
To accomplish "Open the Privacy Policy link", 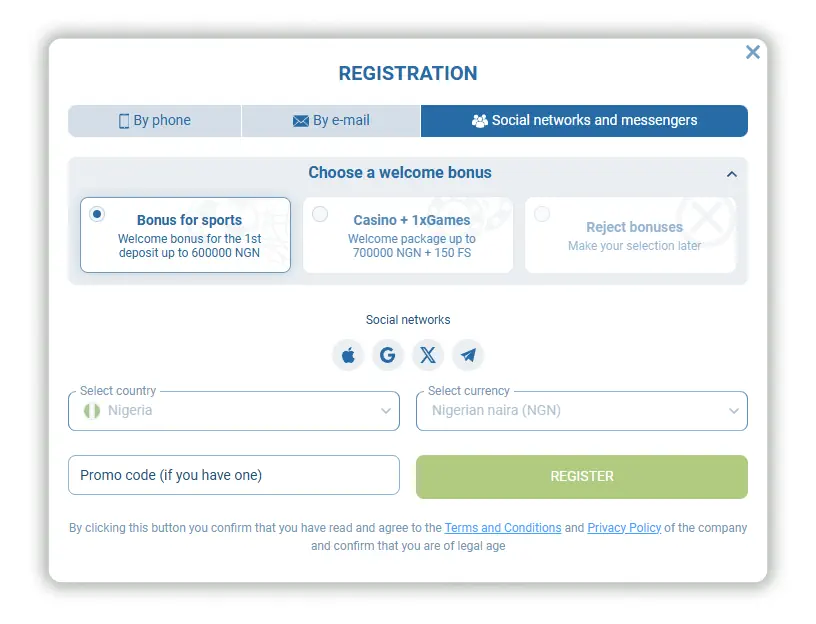I will (624, 527).
